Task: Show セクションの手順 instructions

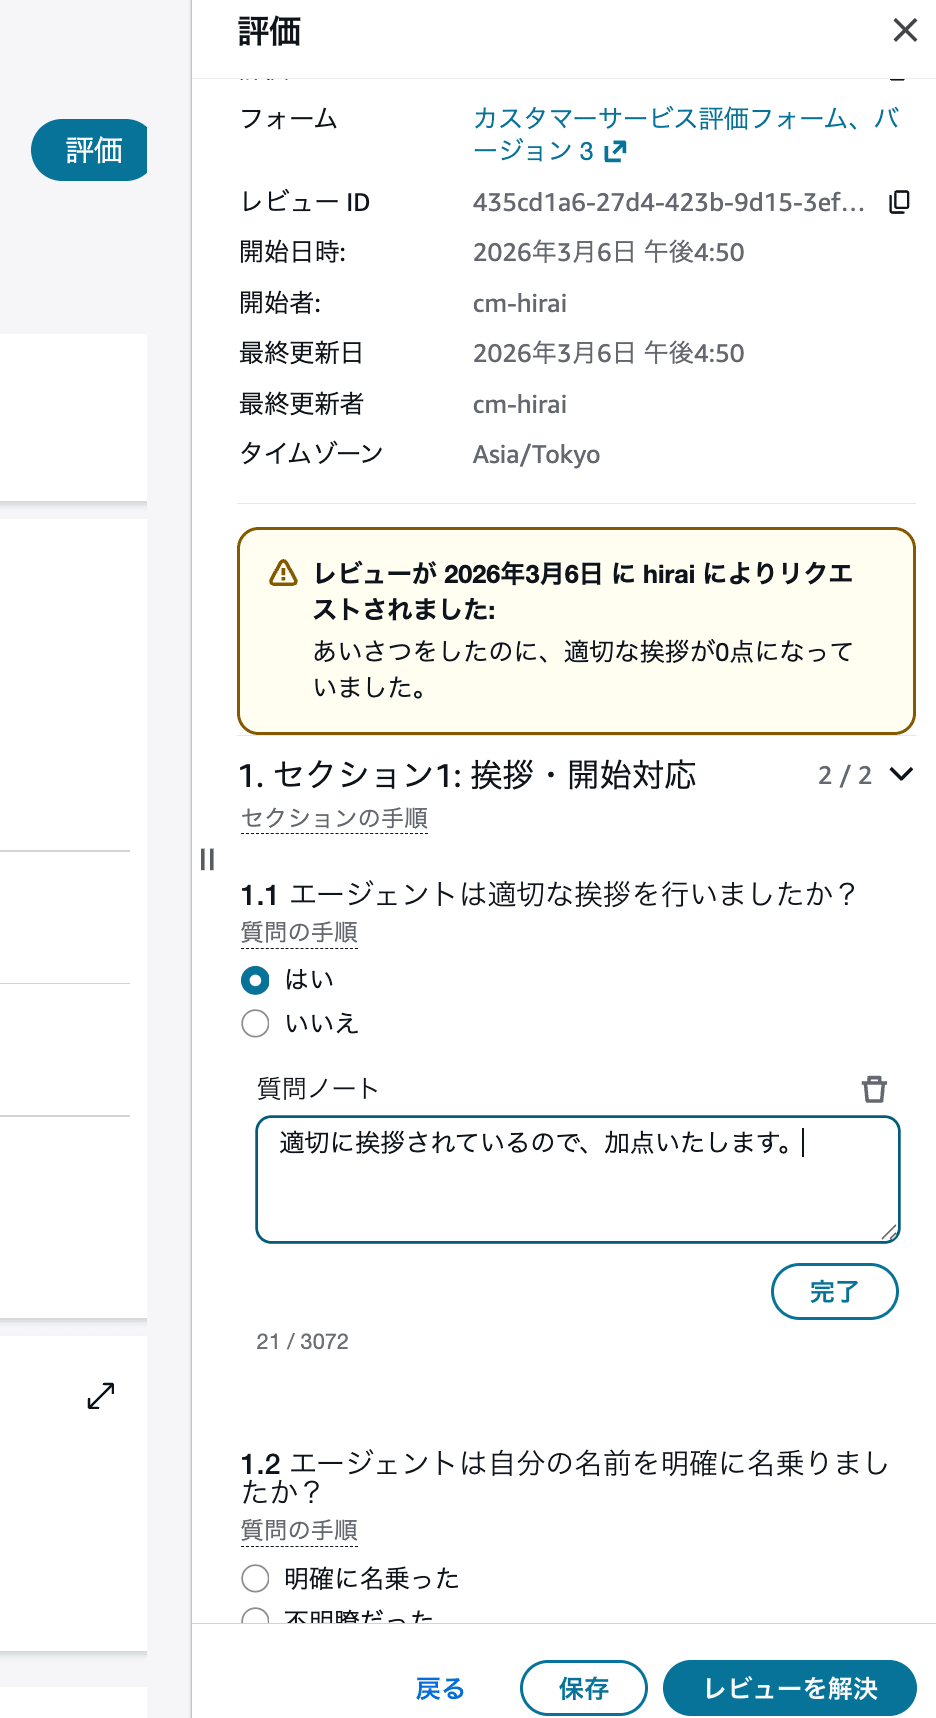Action: [x=333, y=818]
